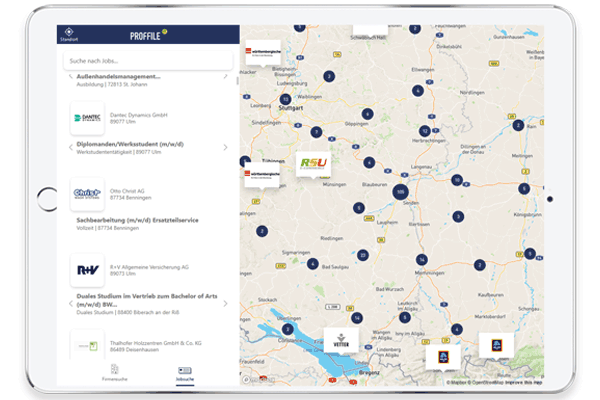Open the cluster marker near Illertissen
This screenshot has width=600, height=400.
pyautogui.click(x=458, y=217)
